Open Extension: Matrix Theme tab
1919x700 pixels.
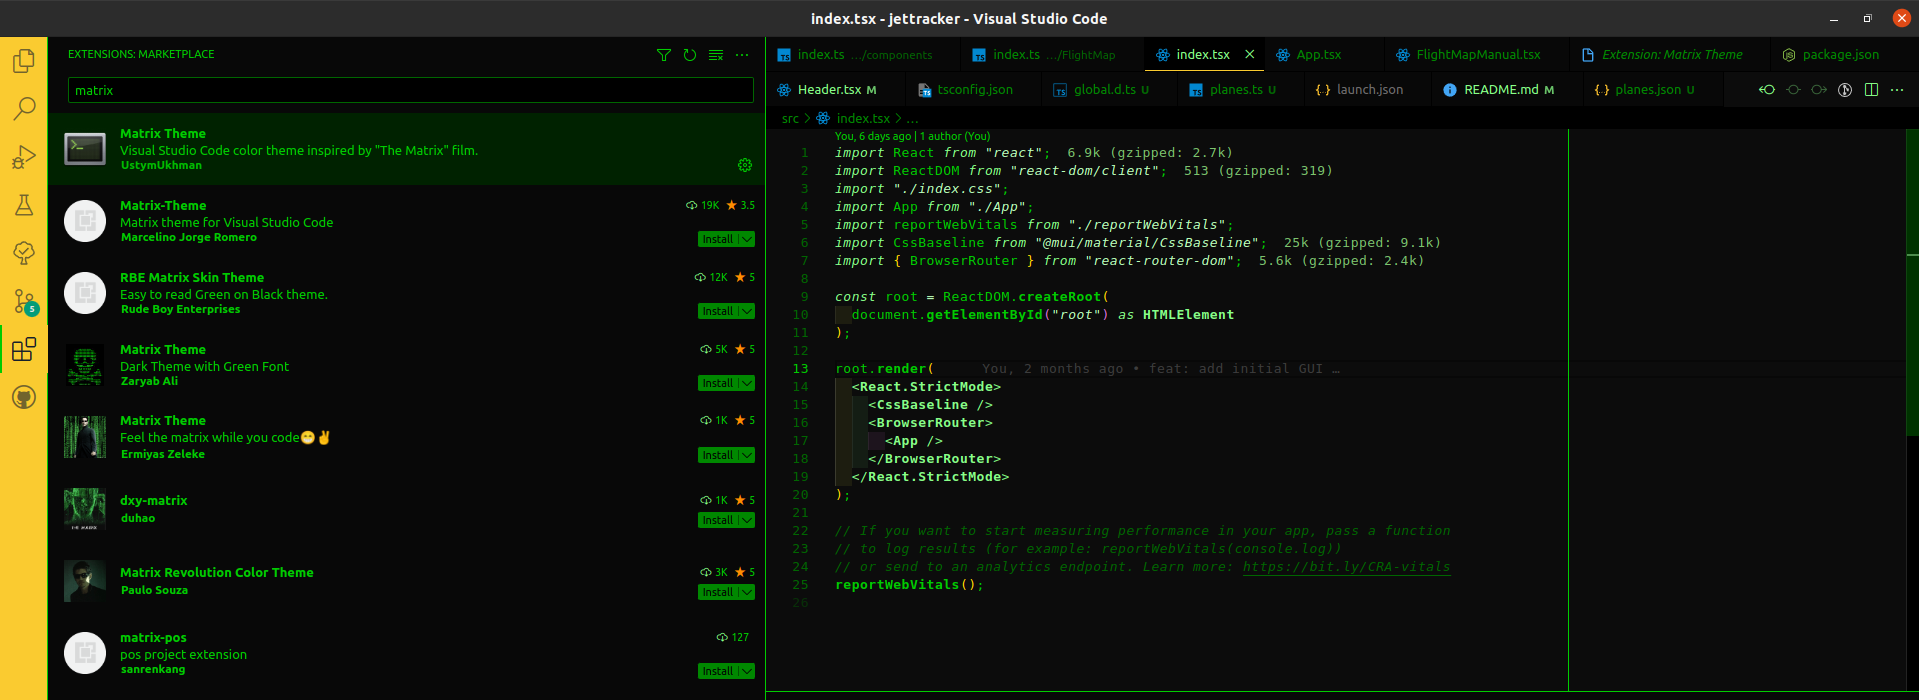[x=1671, y=55]
